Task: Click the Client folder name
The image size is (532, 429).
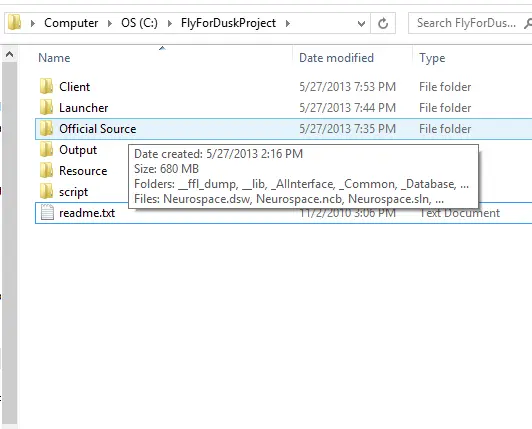Action: [75, 87]
